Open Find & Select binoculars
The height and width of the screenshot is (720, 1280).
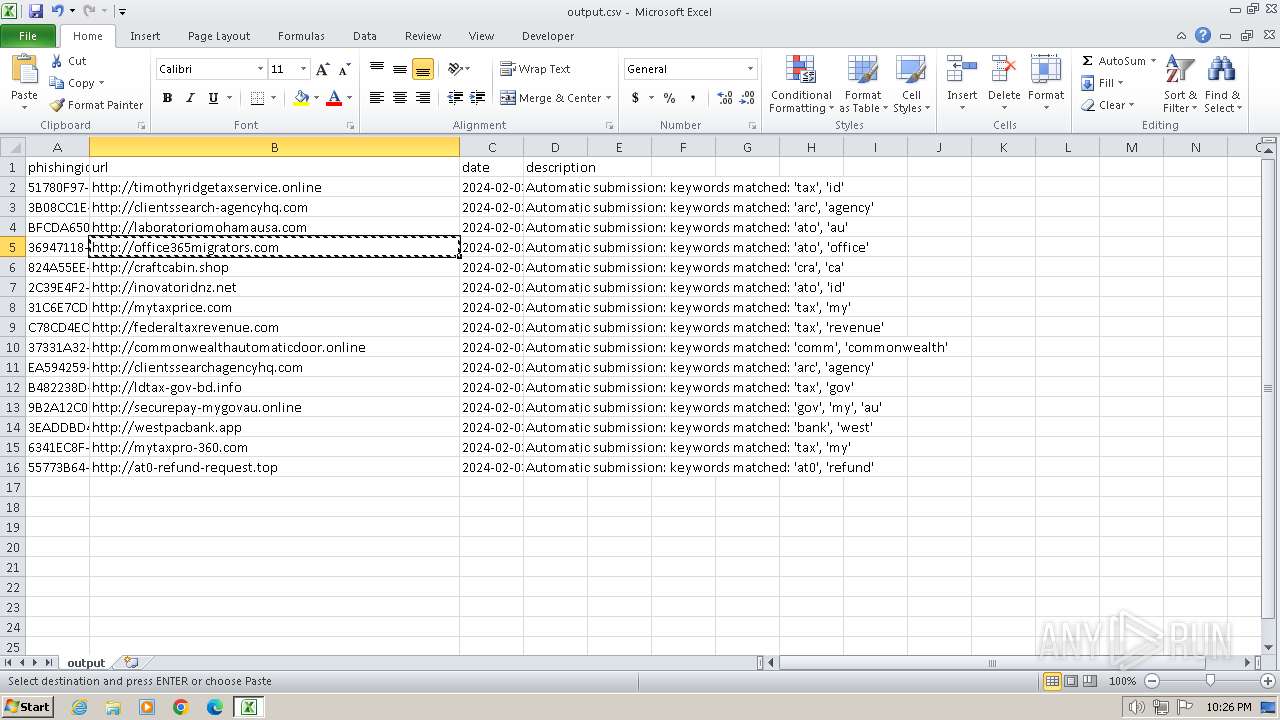[x=1222, y=84]
